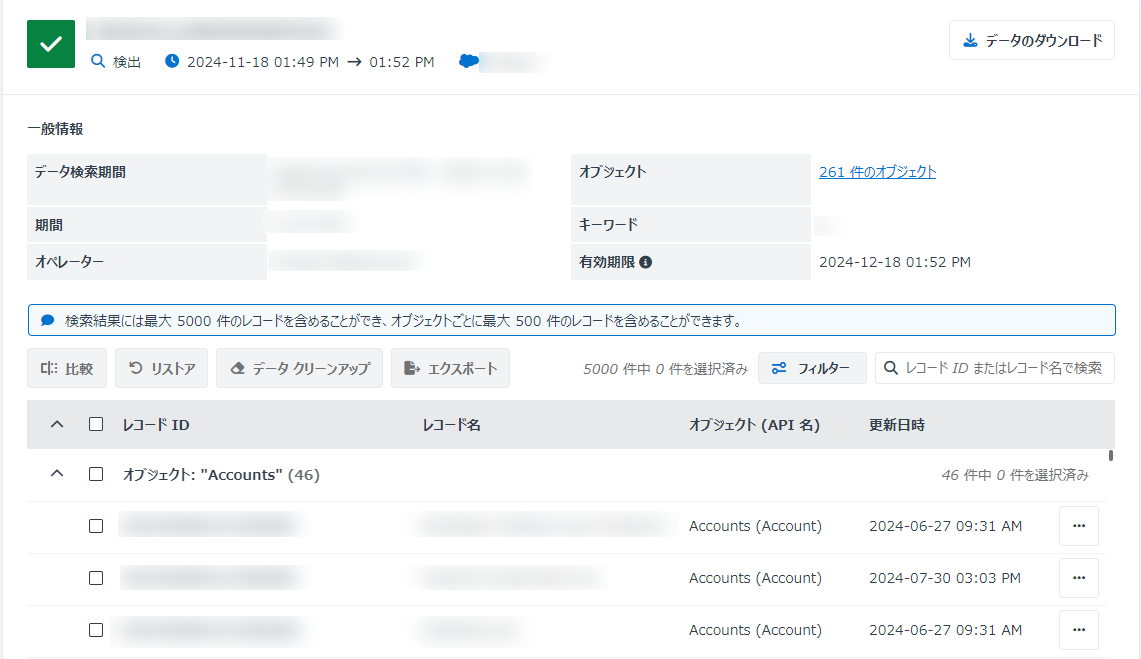Toggle the select-all checkbox in table header
Screen dimensions: 1141x659
click(96, 424)
